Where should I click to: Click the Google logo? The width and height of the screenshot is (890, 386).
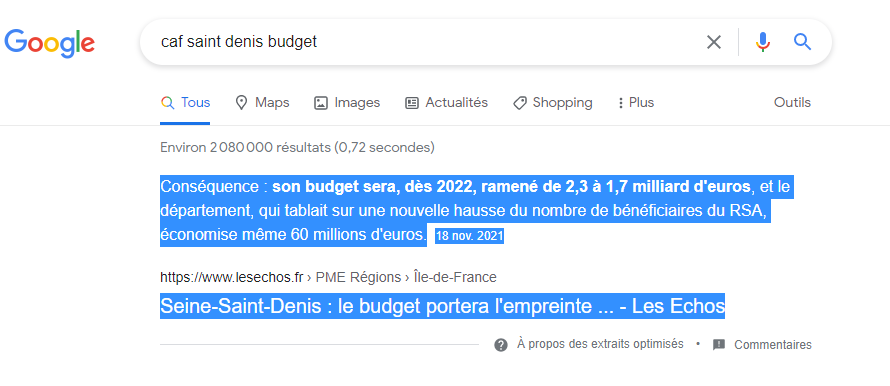pyautogui.click(x=49, y=43)
